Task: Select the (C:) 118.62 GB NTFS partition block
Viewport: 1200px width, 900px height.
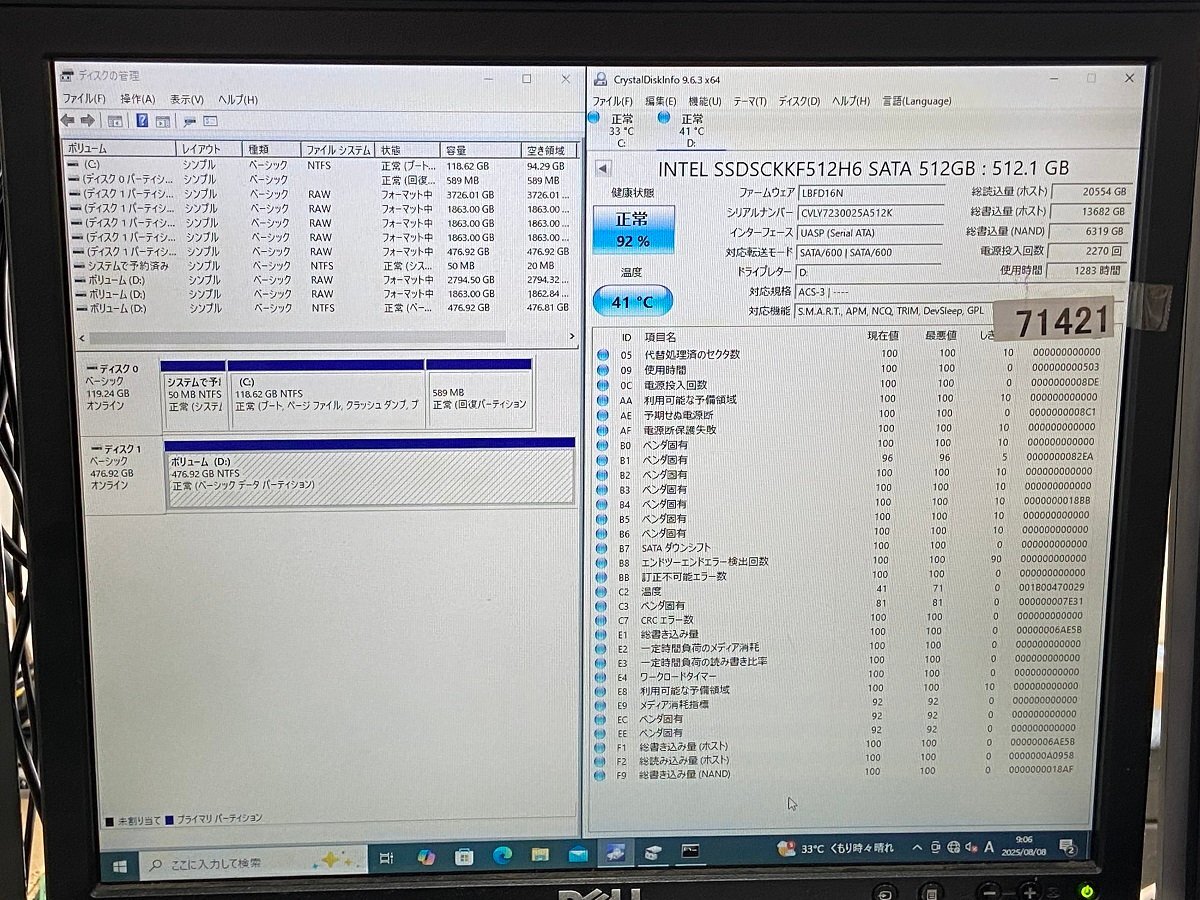Action: [x=327, y=394]
